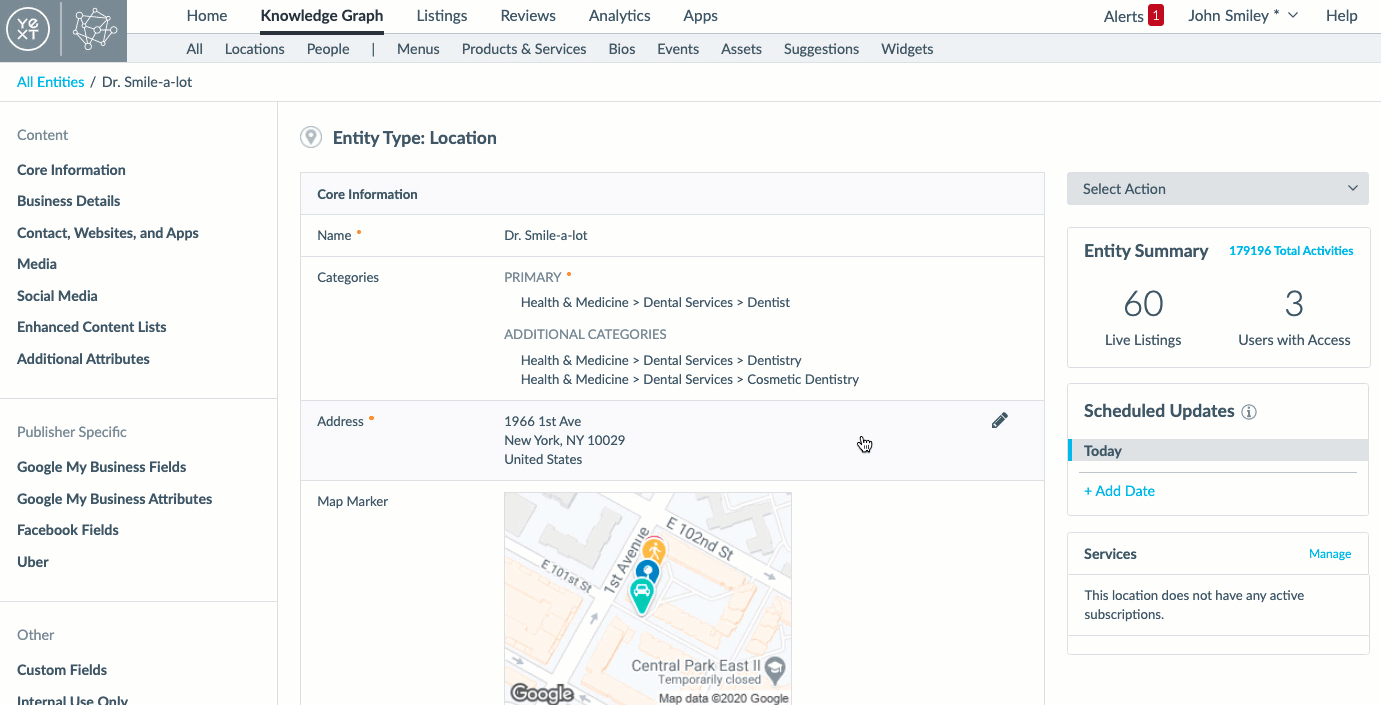Select Products & Services in the sub-navigation

coord(524,49)
